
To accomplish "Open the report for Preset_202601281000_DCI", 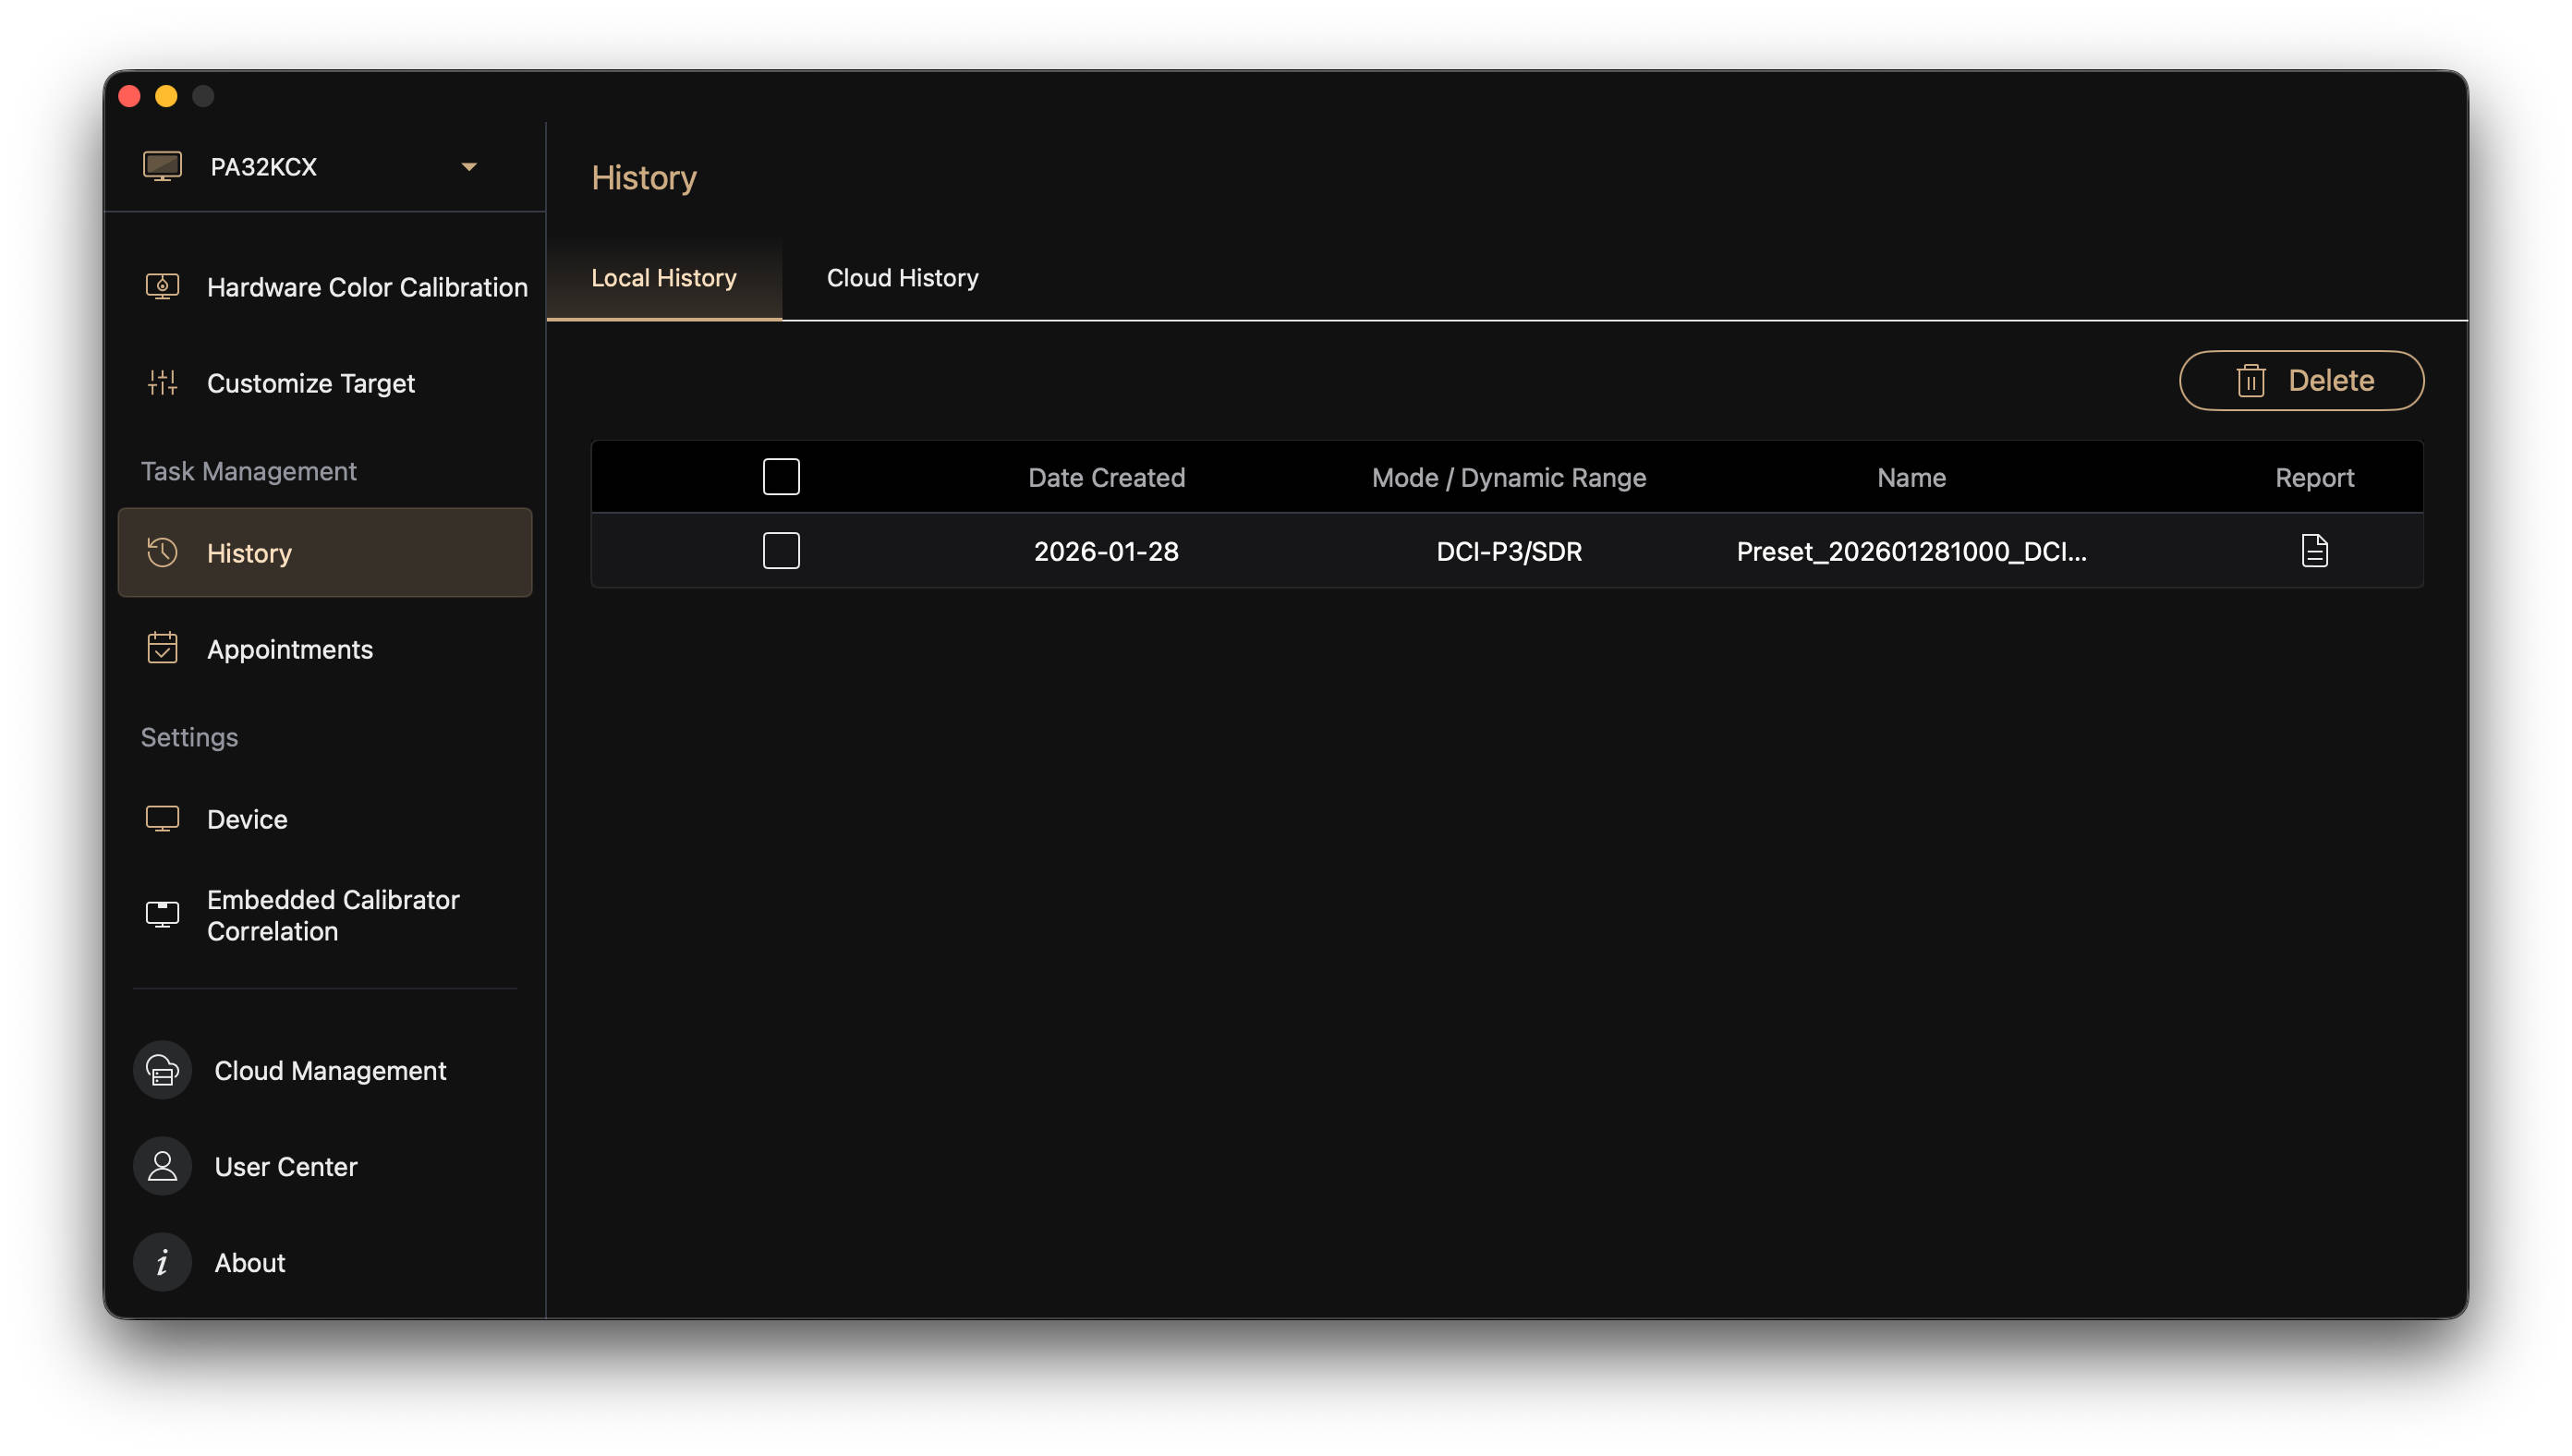I will (2314, 551).
